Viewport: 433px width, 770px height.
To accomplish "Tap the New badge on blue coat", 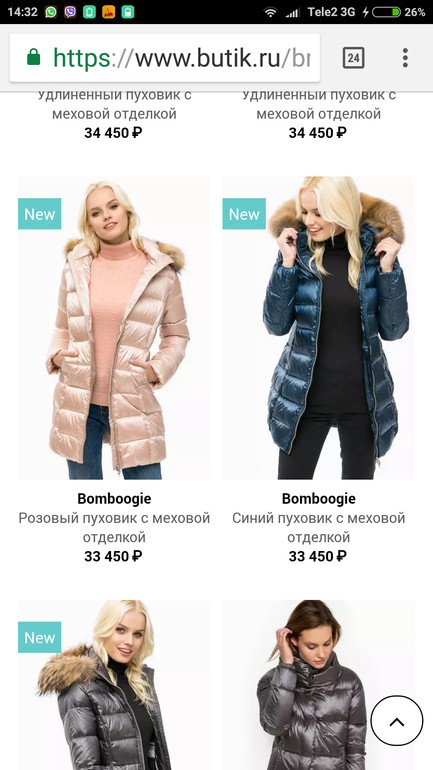I will (x=244, y=214).
